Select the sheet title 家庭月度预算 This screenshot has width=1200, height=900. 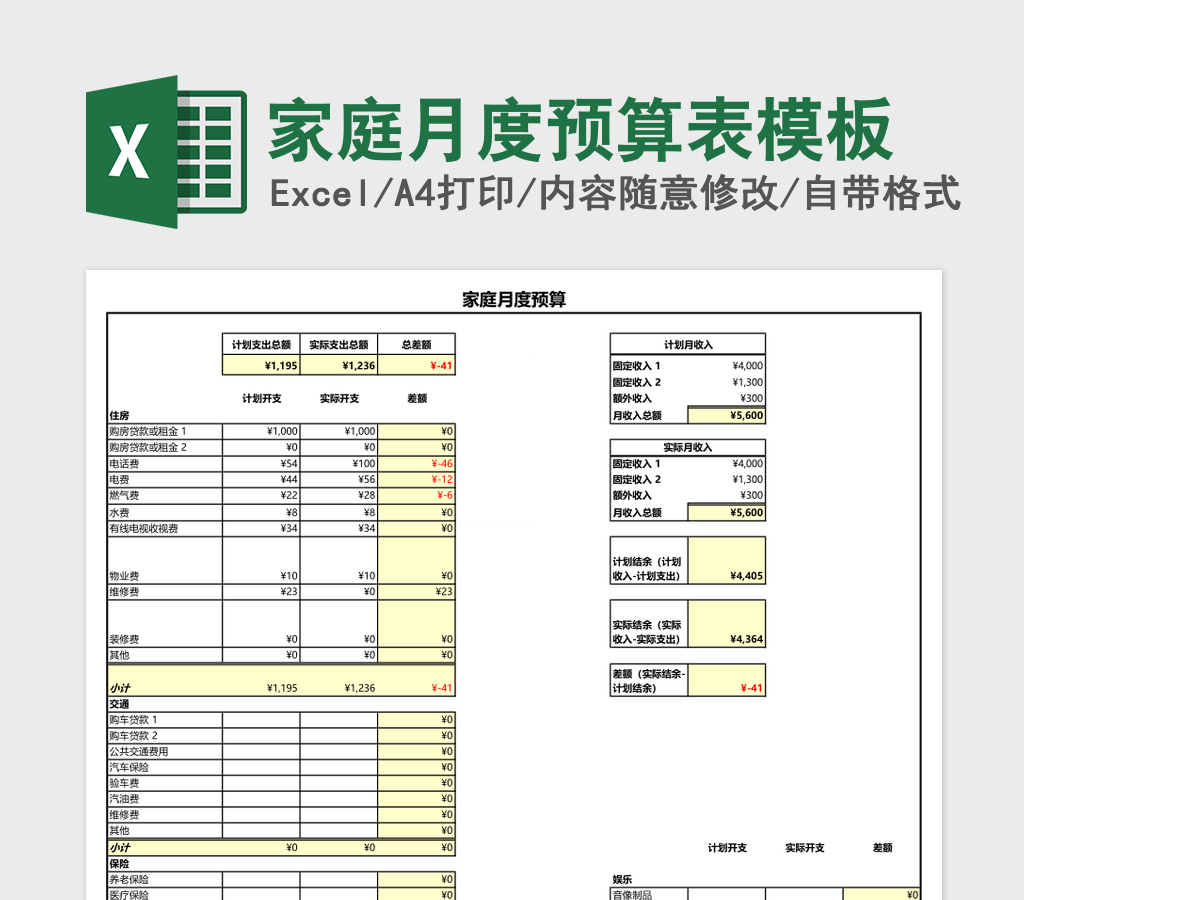514,299
